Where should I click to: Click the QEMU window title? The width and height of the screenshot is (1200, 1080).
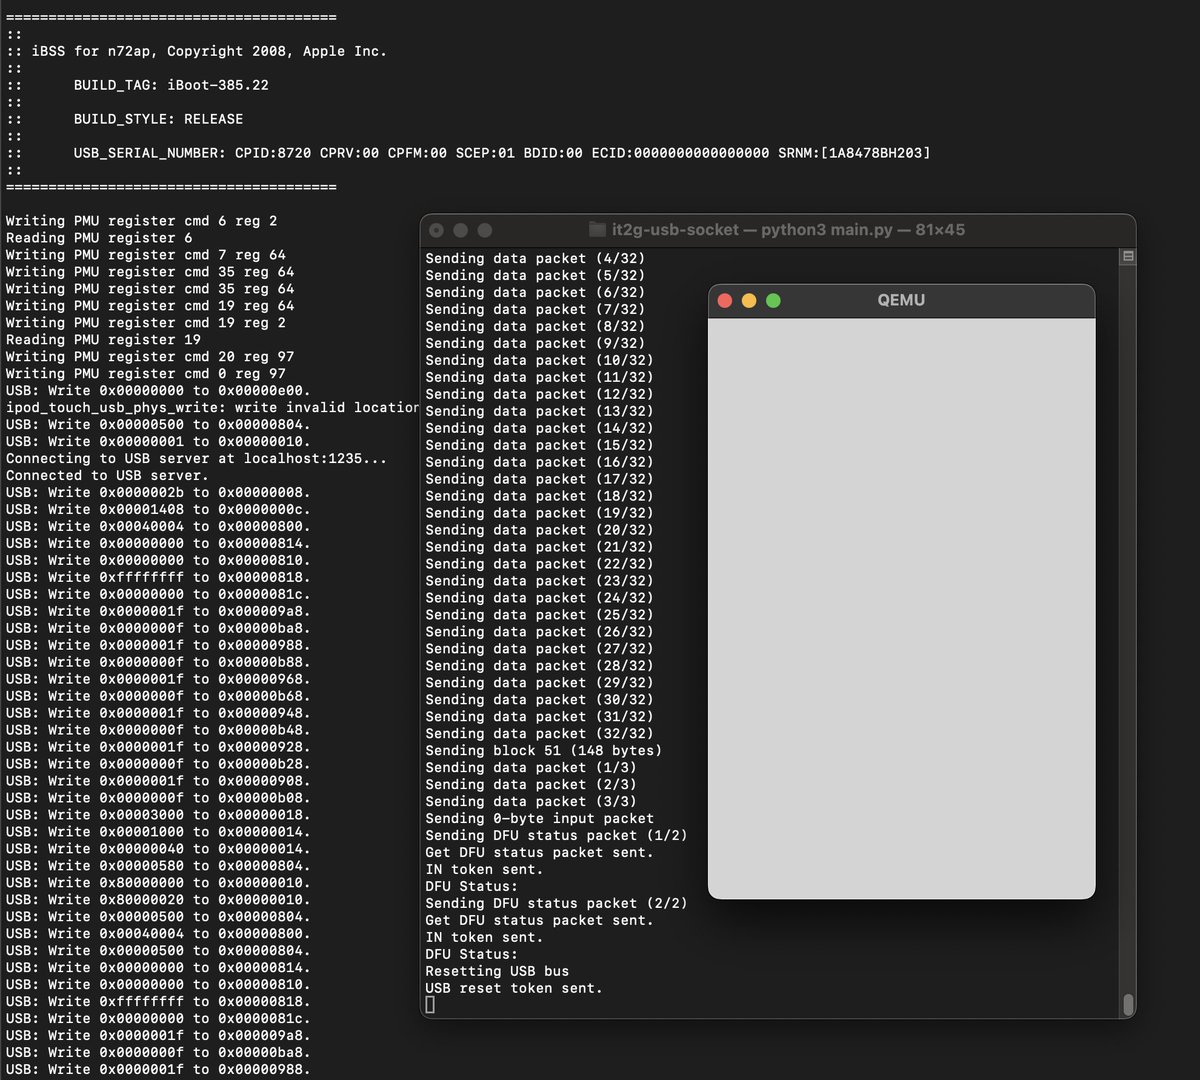point(901,300)
